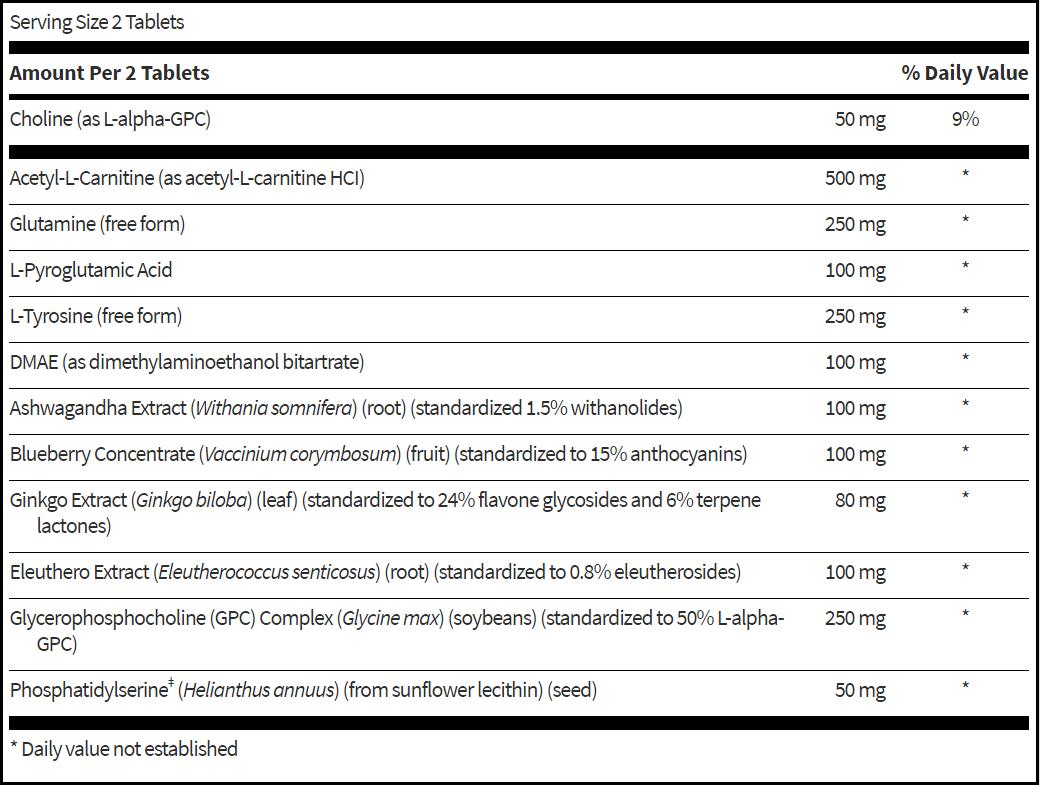Click the Daily value not established footnote
The height and width of the screenshot is (785, 1040).
click(x=124, y=749)
